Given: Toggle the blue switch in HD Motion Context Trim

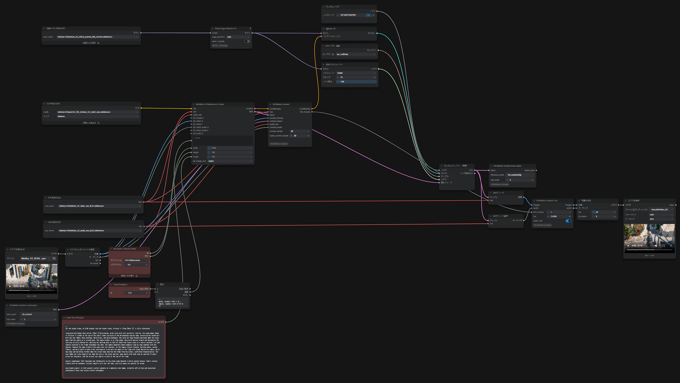Looking at the screenshot, I should pyautogui.click(x=568, y=221).
